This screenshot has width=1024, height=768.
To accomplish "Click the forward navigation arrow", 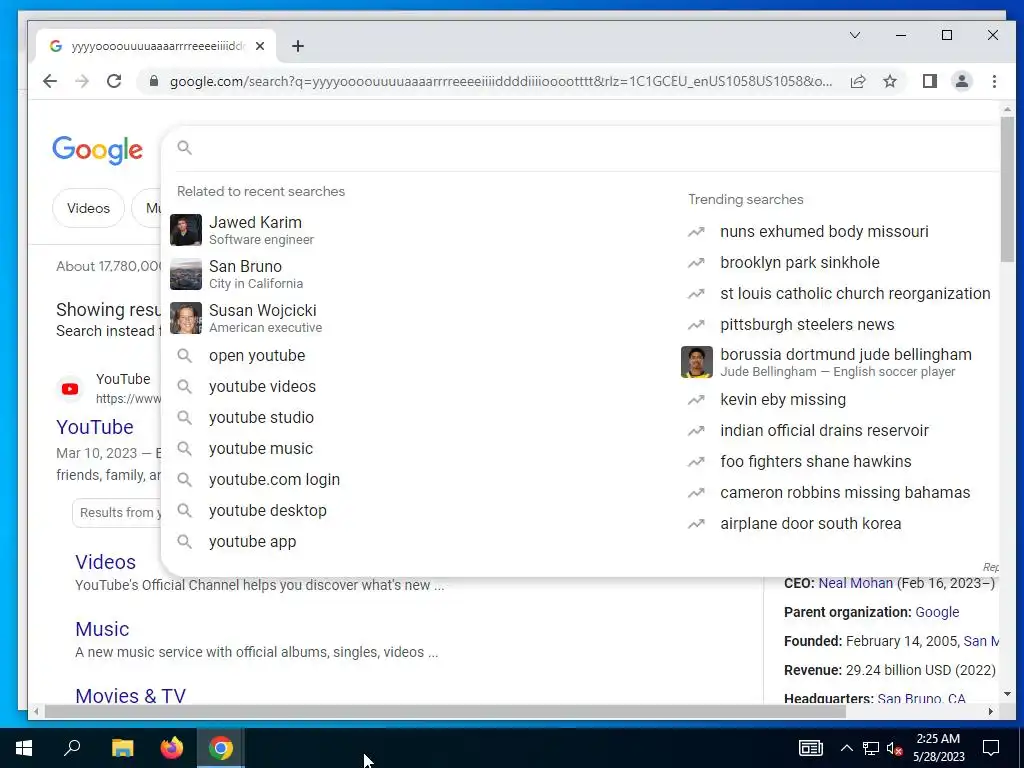I will [x=82, y=81].
